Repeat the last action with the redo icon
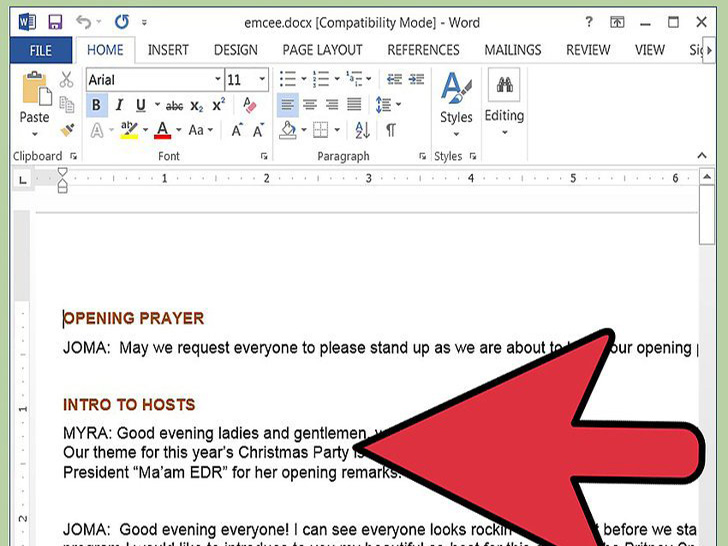The image size is (728, 546). click(x=122, y=22)
